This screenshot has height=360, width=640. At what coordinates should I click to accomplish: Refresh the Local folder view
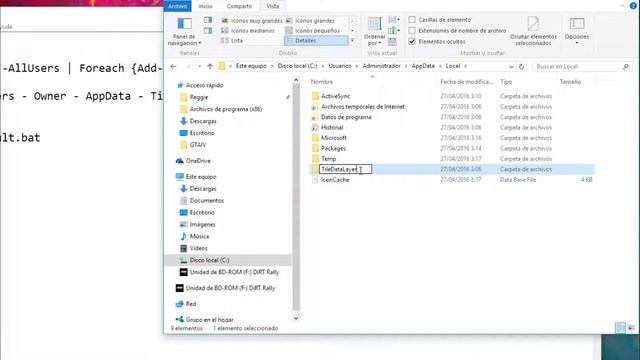point(521,66)
